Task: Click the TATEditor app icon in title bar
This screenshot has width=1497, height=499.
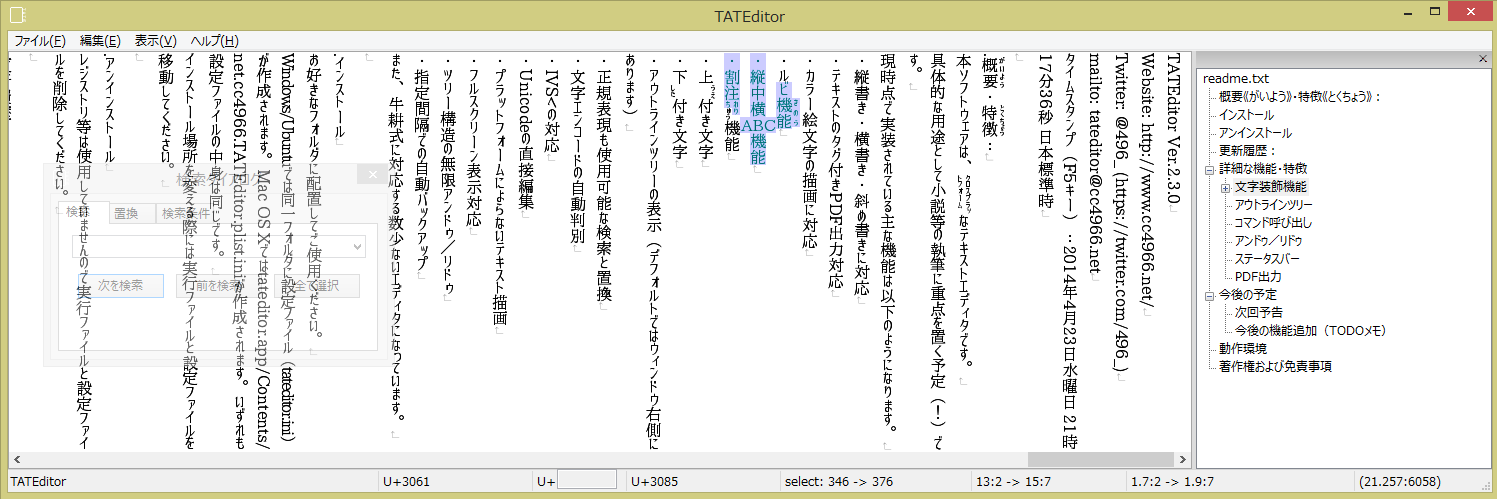Action: pos(18,15)
